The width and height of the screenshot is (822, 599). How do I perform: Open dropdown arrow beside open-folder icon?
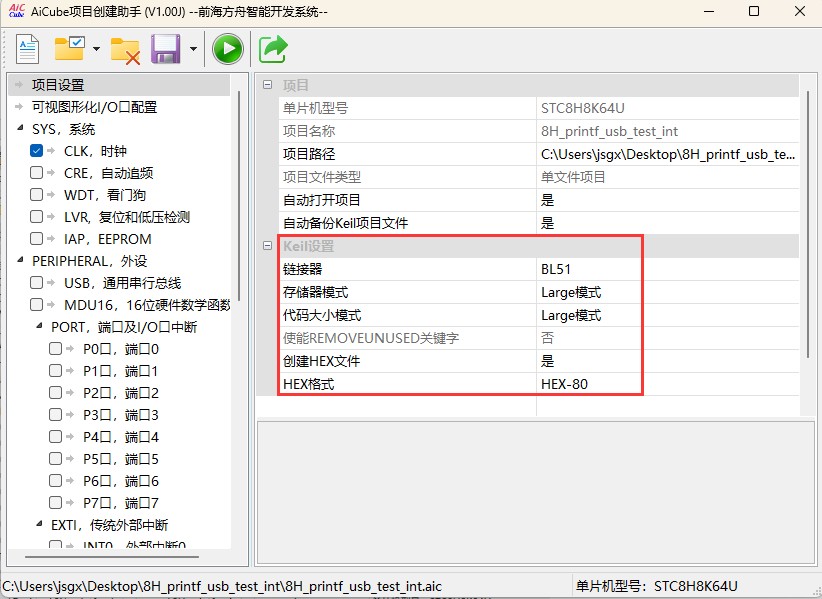tap(96, 49)
